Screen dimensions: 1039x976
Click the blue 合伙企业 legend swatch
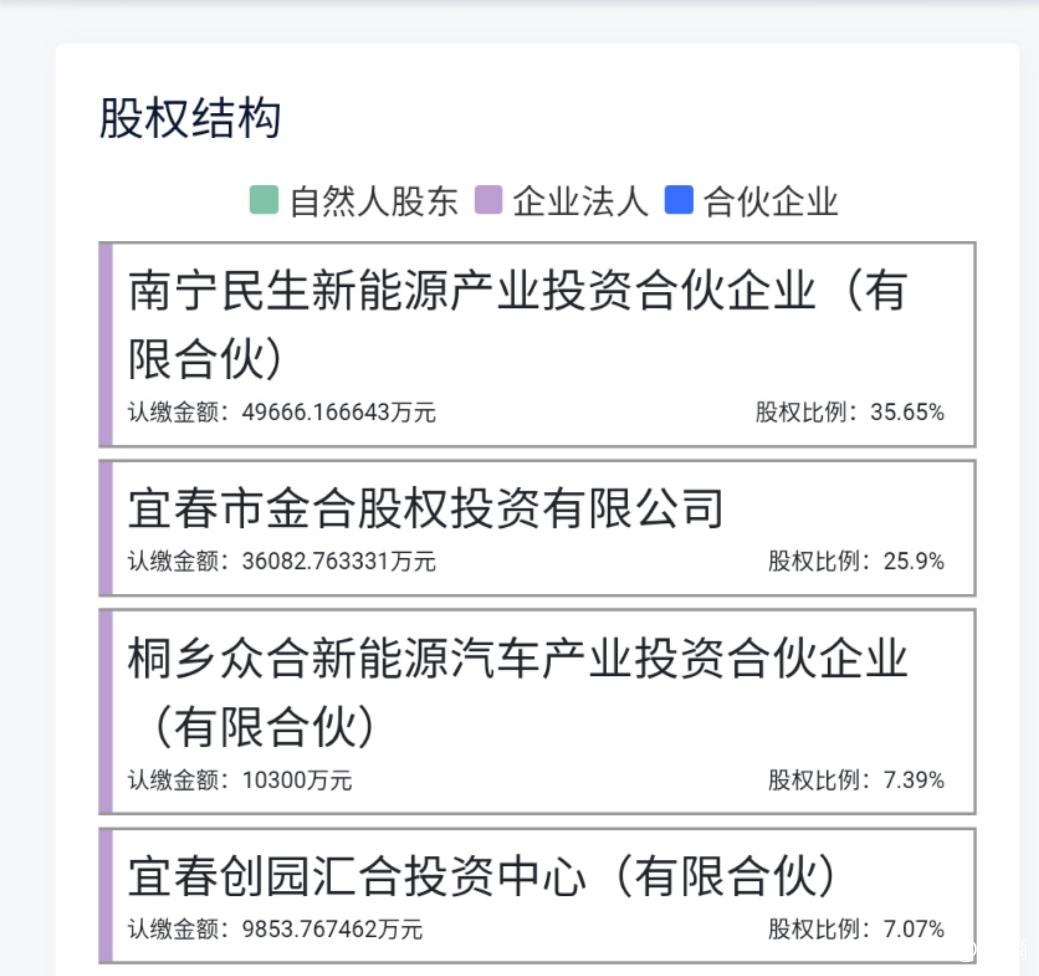680,200
